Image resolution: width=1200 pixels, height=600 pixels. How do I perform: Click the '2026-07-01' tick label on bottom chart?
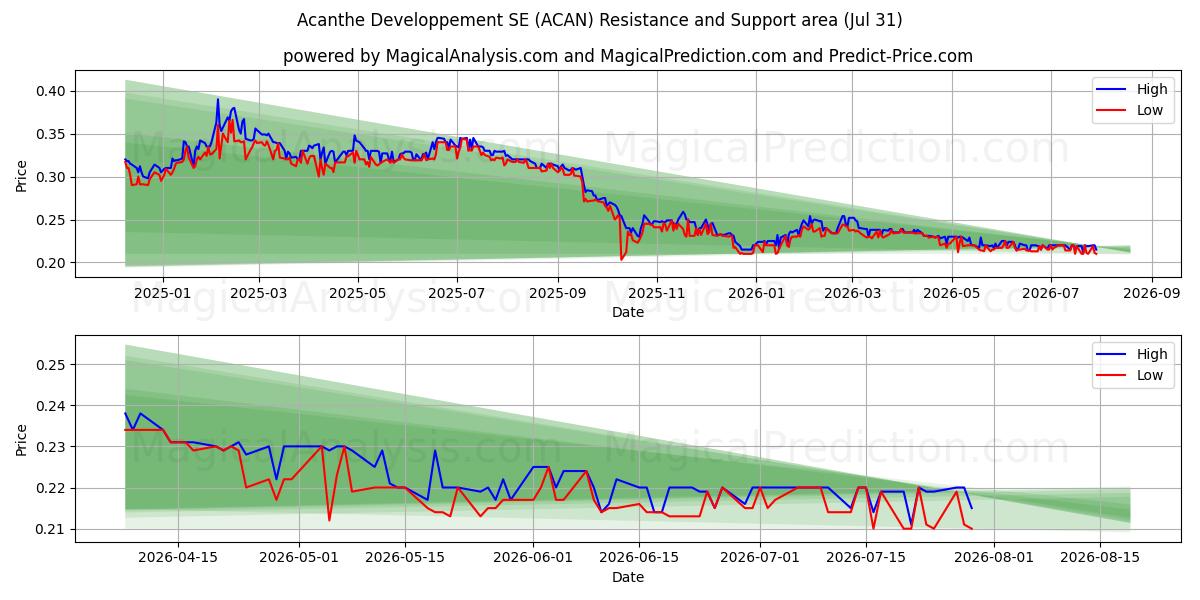coord(760,559)
